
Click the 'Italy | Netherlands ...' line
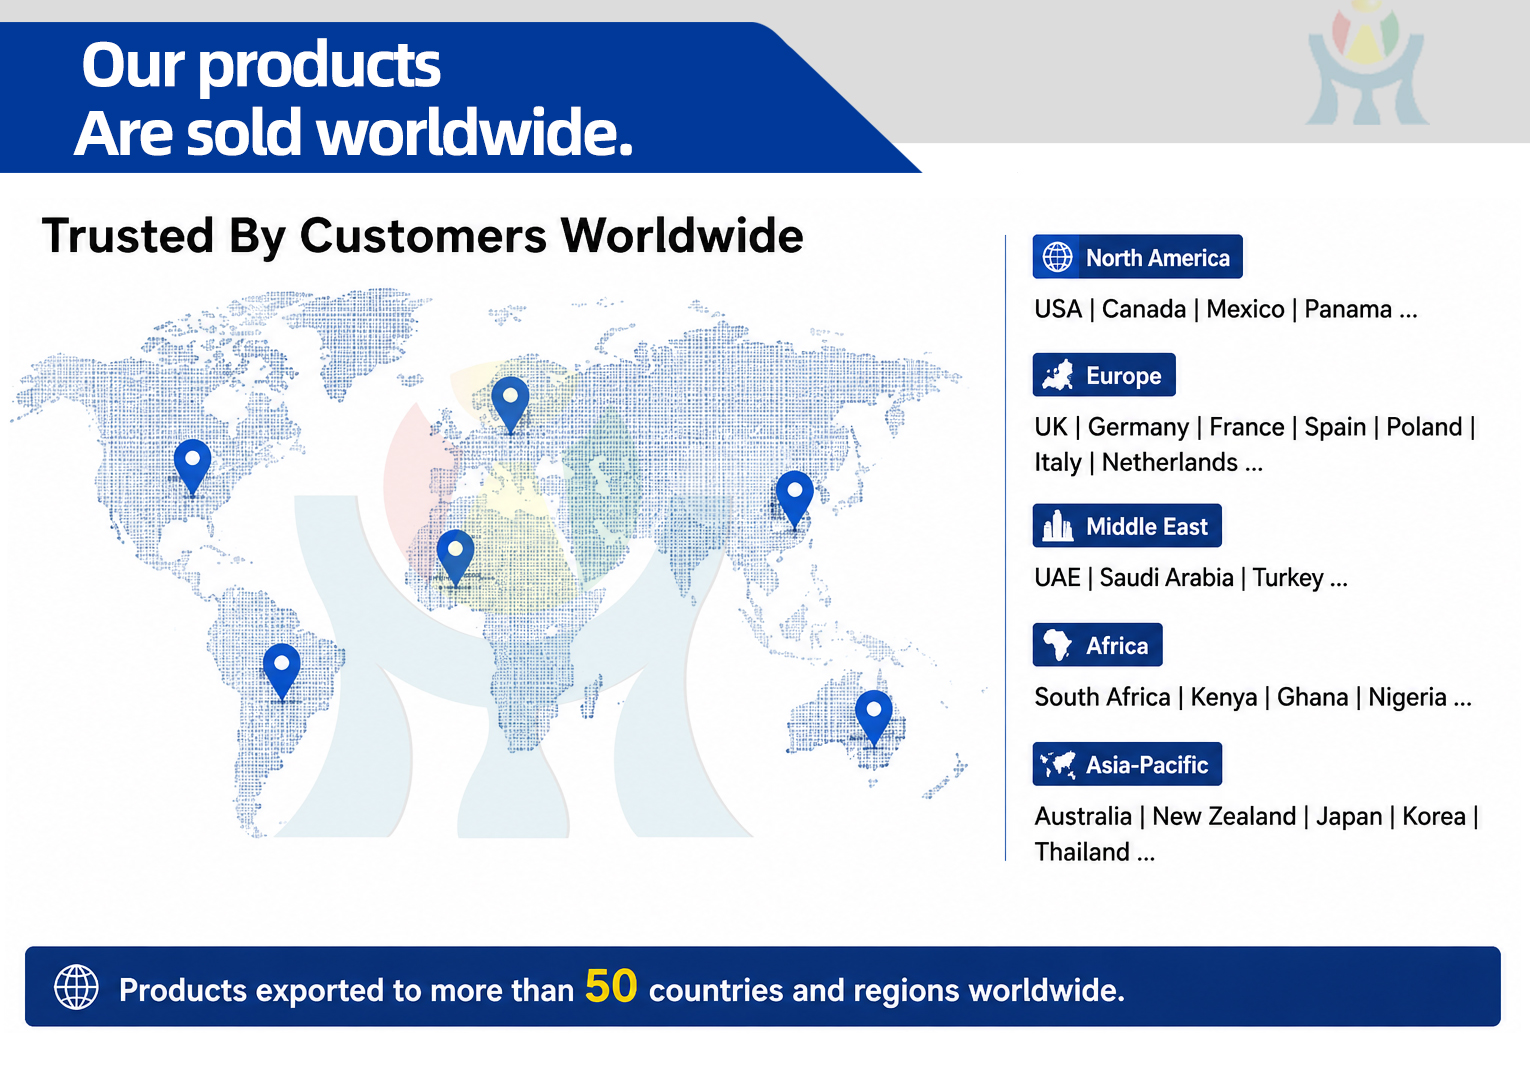[1149, 462]
